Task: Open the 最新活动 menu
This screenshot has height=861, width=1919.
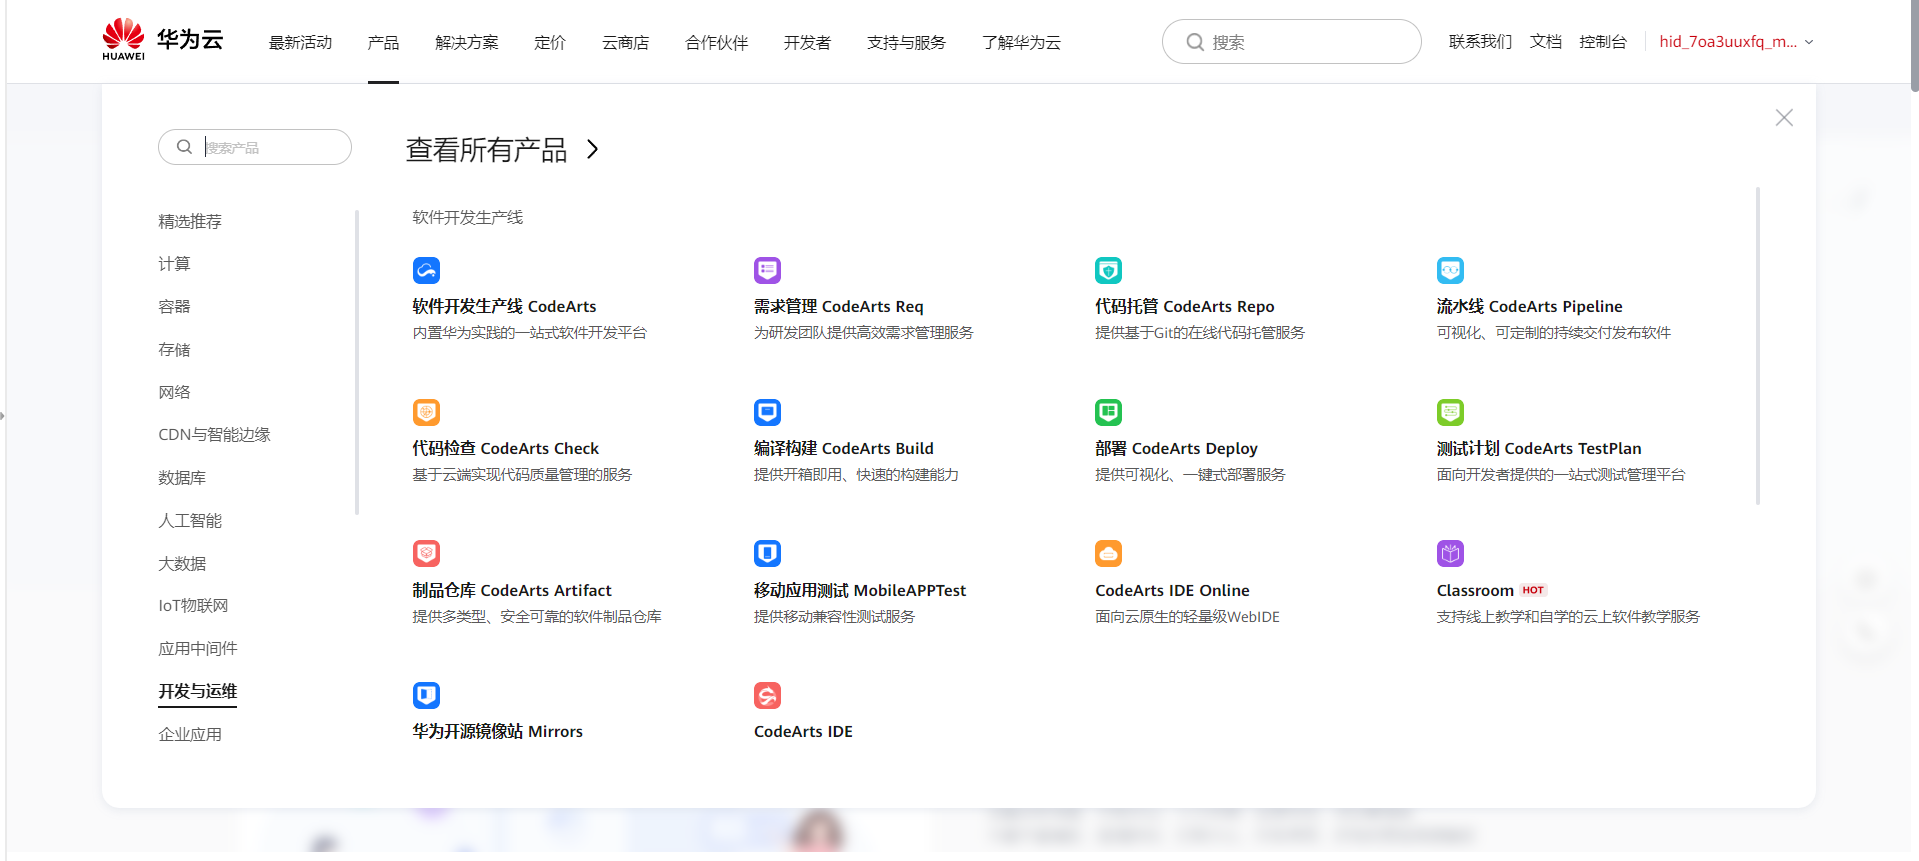Action: coord(300,42)
